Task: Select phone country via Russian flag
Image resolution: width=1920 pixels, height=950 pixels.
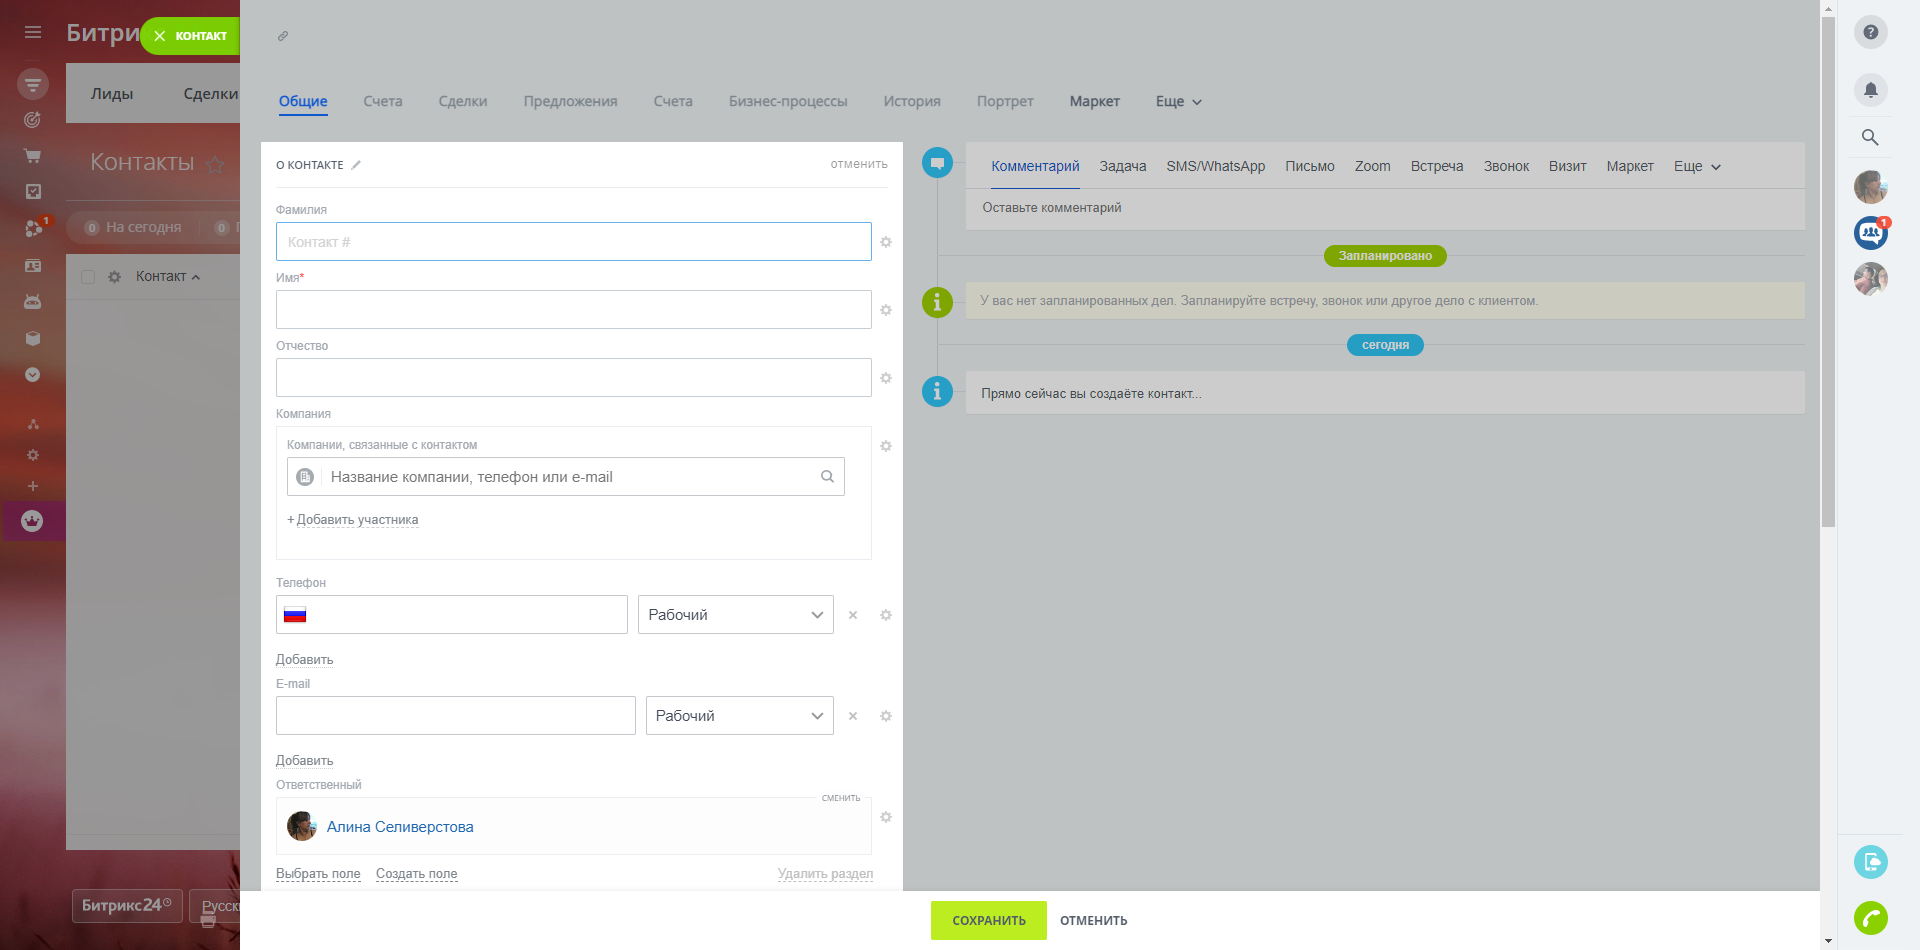Action: [295, 615]
